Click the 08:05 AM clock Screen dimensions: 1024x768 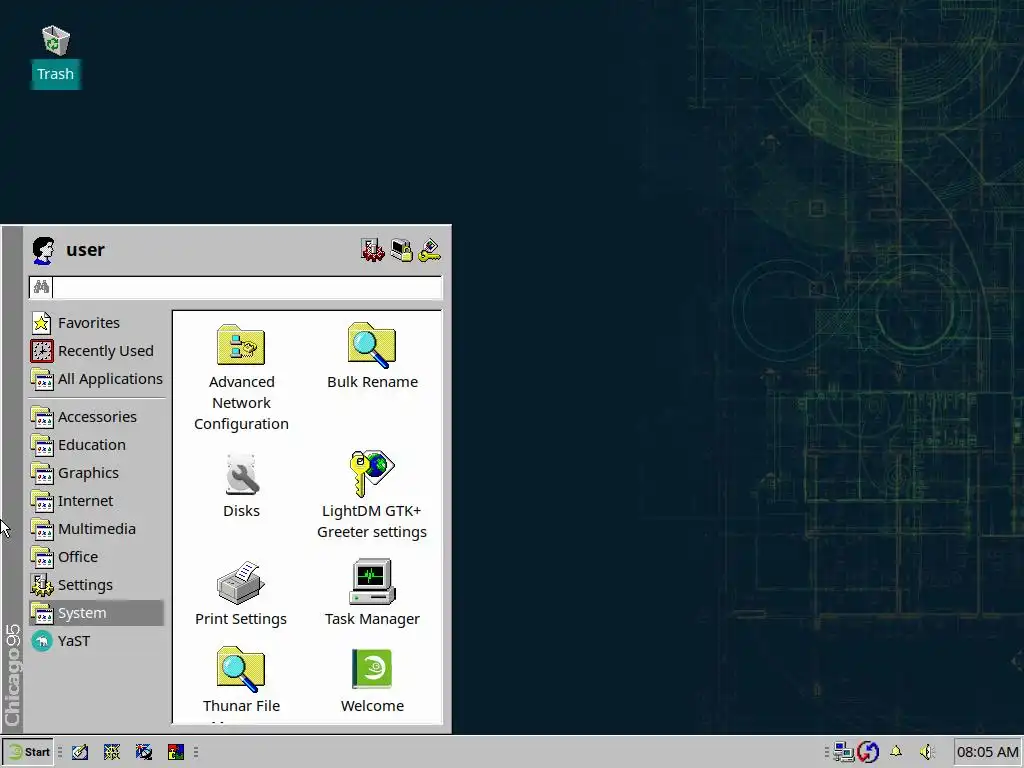pyautogui.click(x=987, y=752)
